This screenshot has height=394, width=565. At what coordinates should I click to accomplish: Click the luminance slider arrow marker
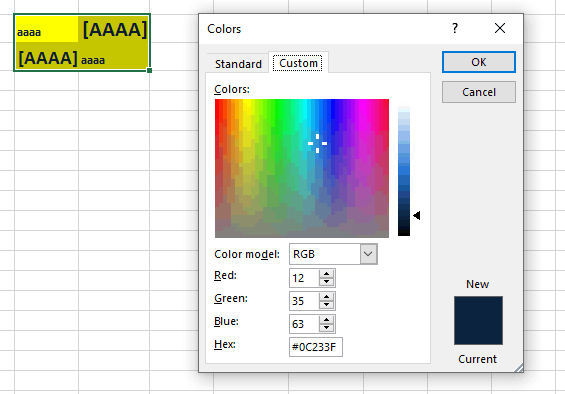point(417,216)
